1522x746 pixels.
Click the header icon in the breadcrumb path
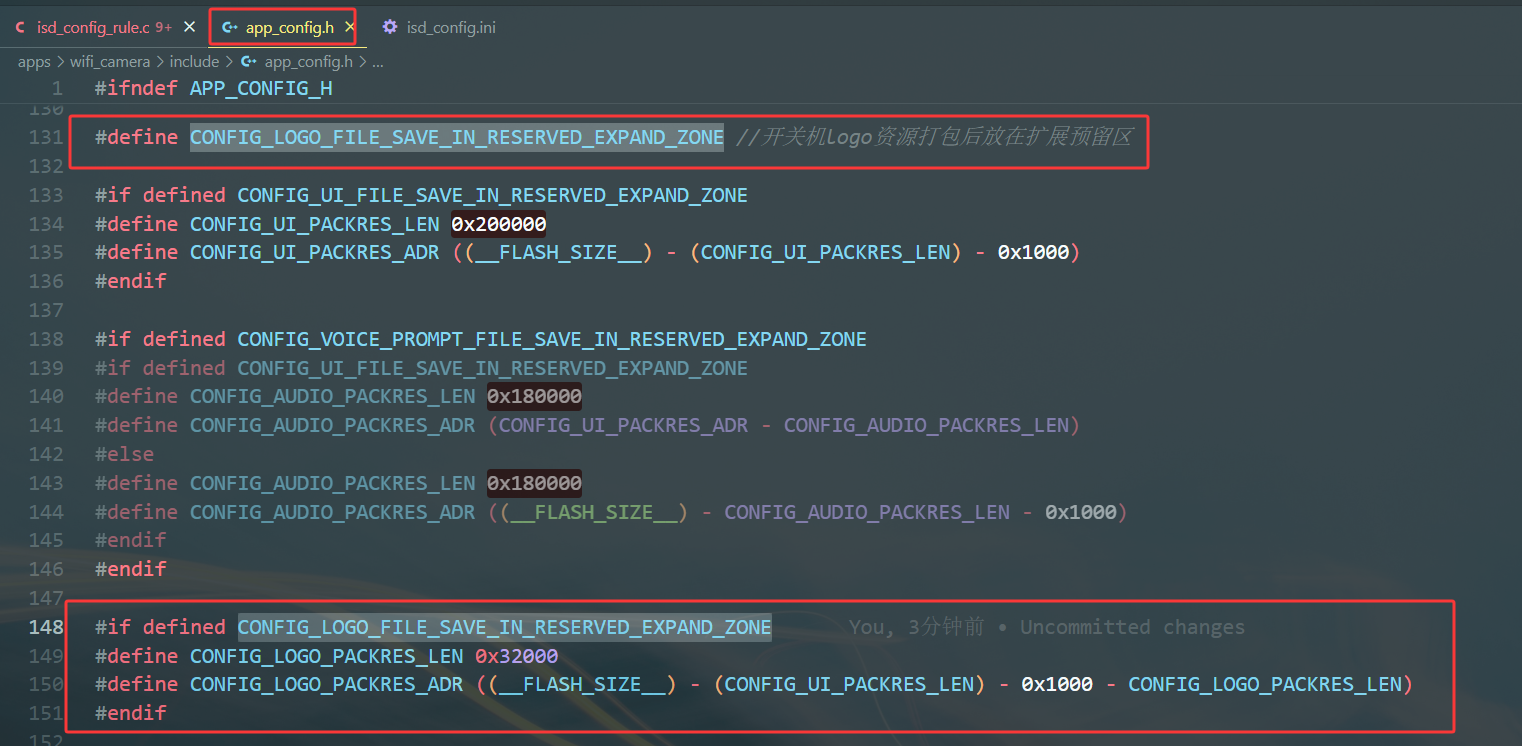(x=248, y=62)
